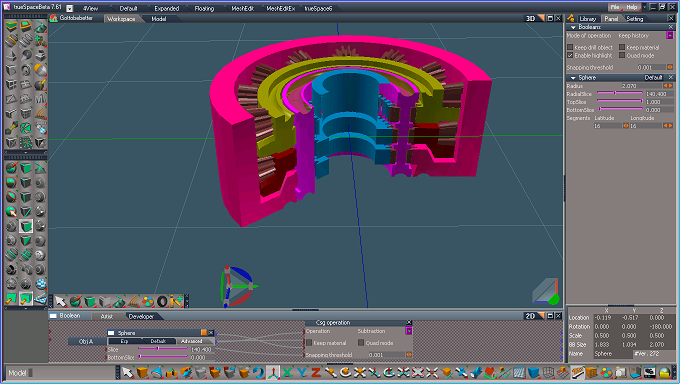Click the 3D view mode button
Image resolution: width=680 pixels, height=384 pixels.
pos(530,18)
